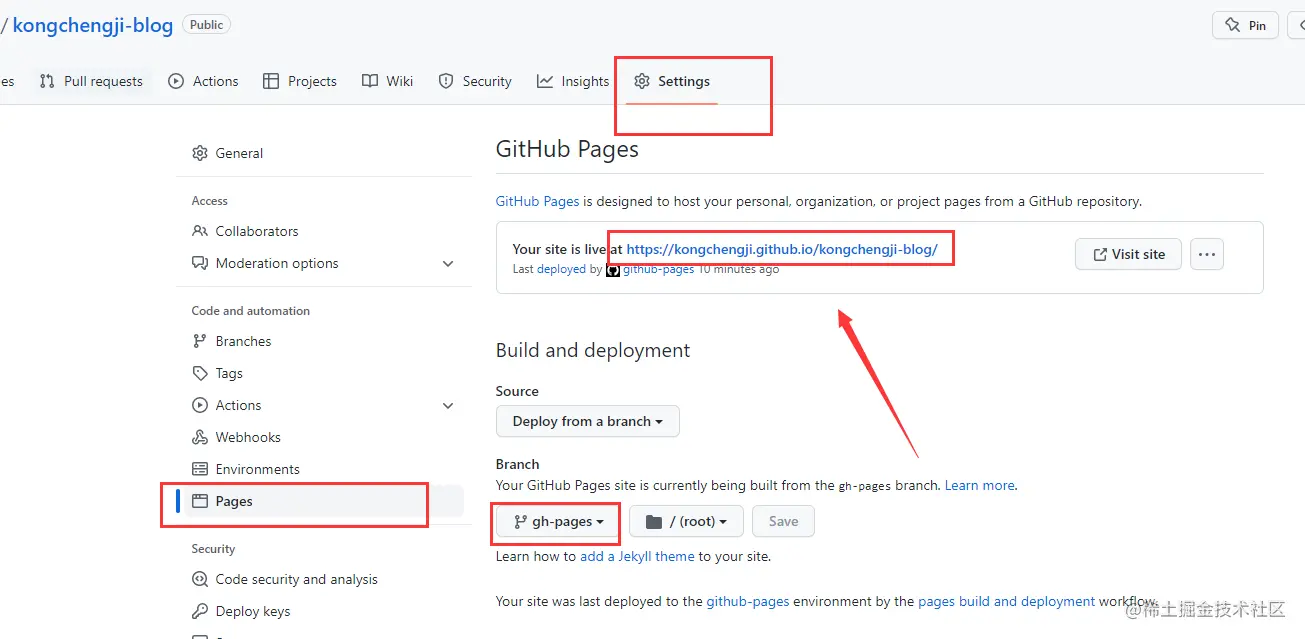Open the Settings tab
The width and height of the screenshot is (1305, 639).
[672, 81]
